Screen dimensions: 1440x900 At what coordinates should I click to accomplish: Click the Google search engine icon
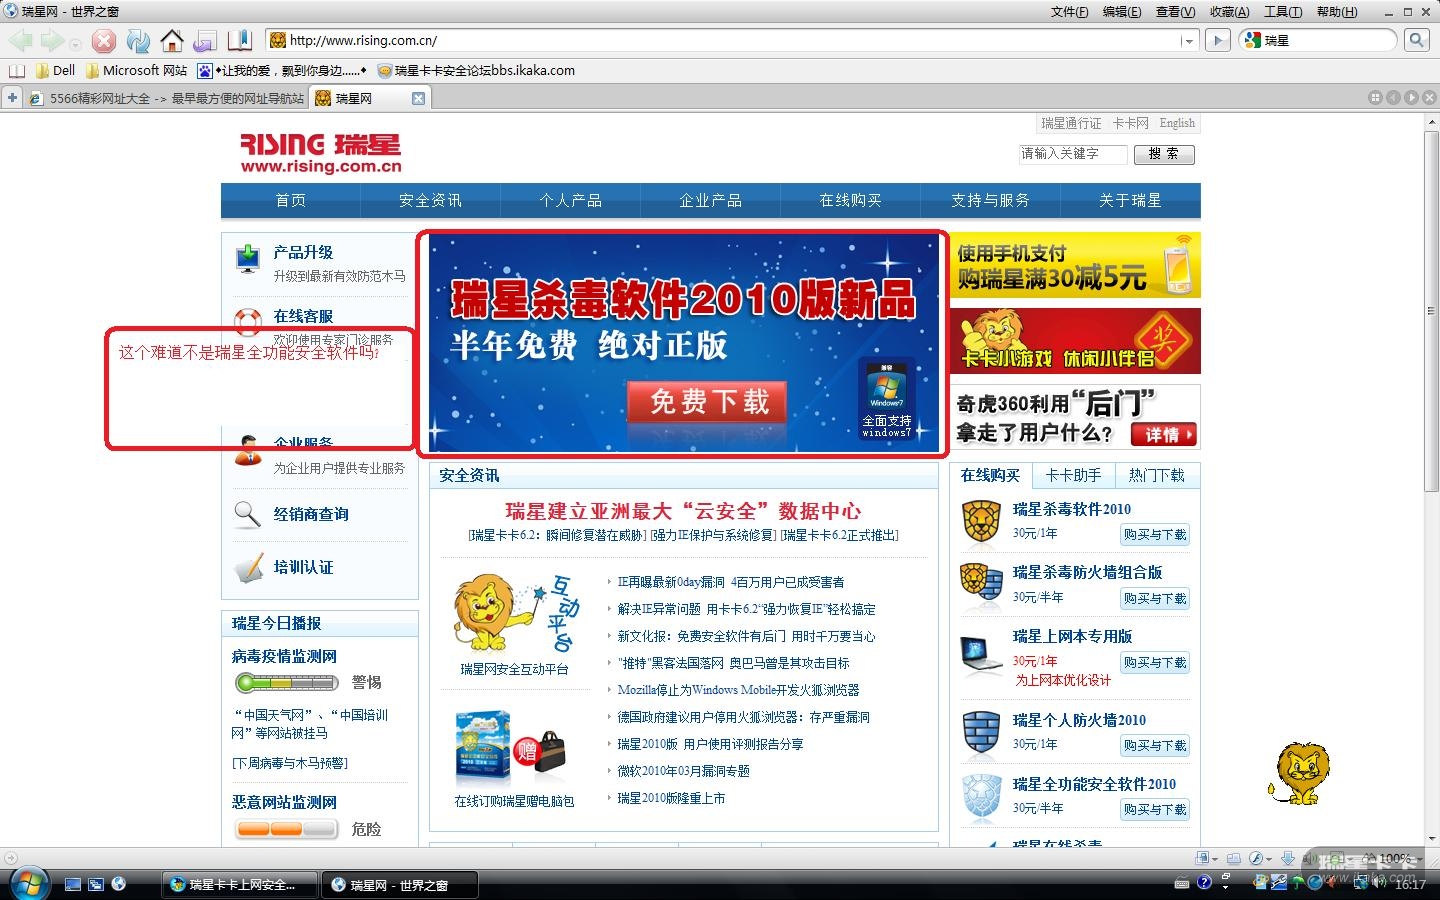point(1252,40)
